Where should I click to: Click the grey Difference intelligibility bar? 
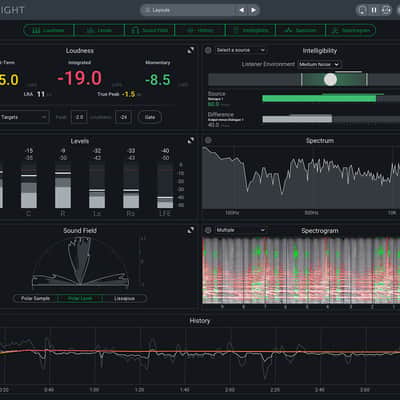click(x=297, y=119)
